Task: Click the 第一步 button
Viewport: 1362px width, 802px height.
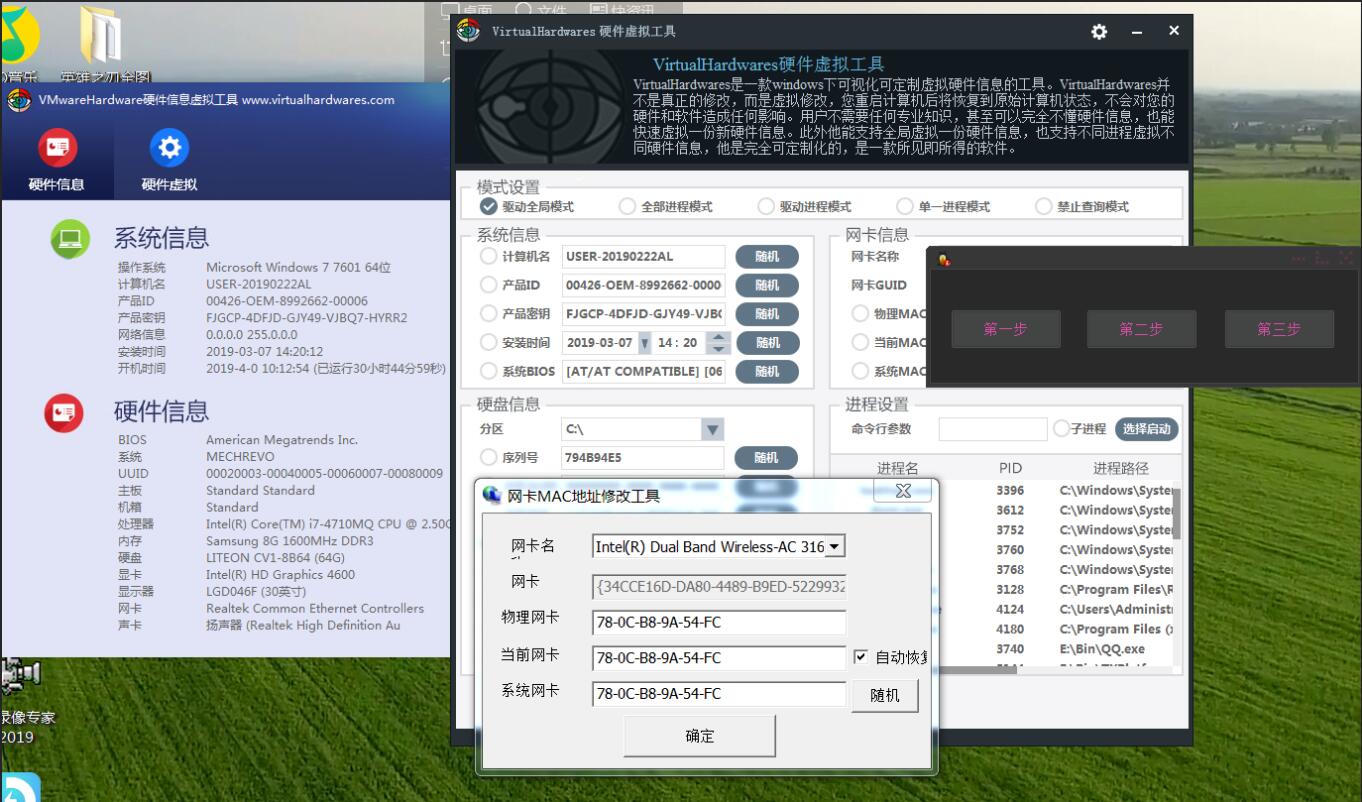Action: click(1005, 329)
